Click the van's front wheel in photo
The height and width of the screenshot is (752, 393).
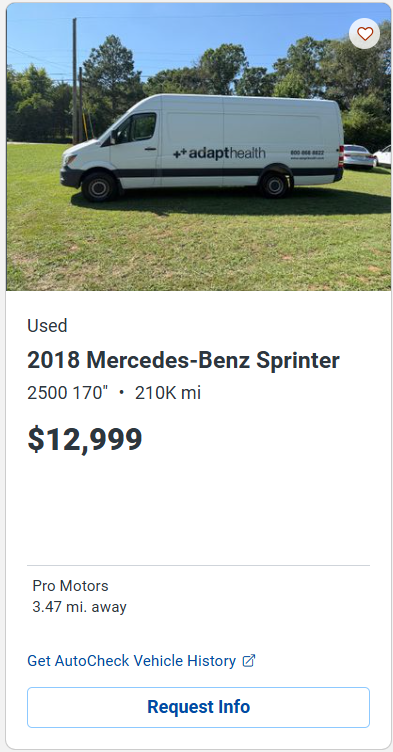click(x=99, y=187)
